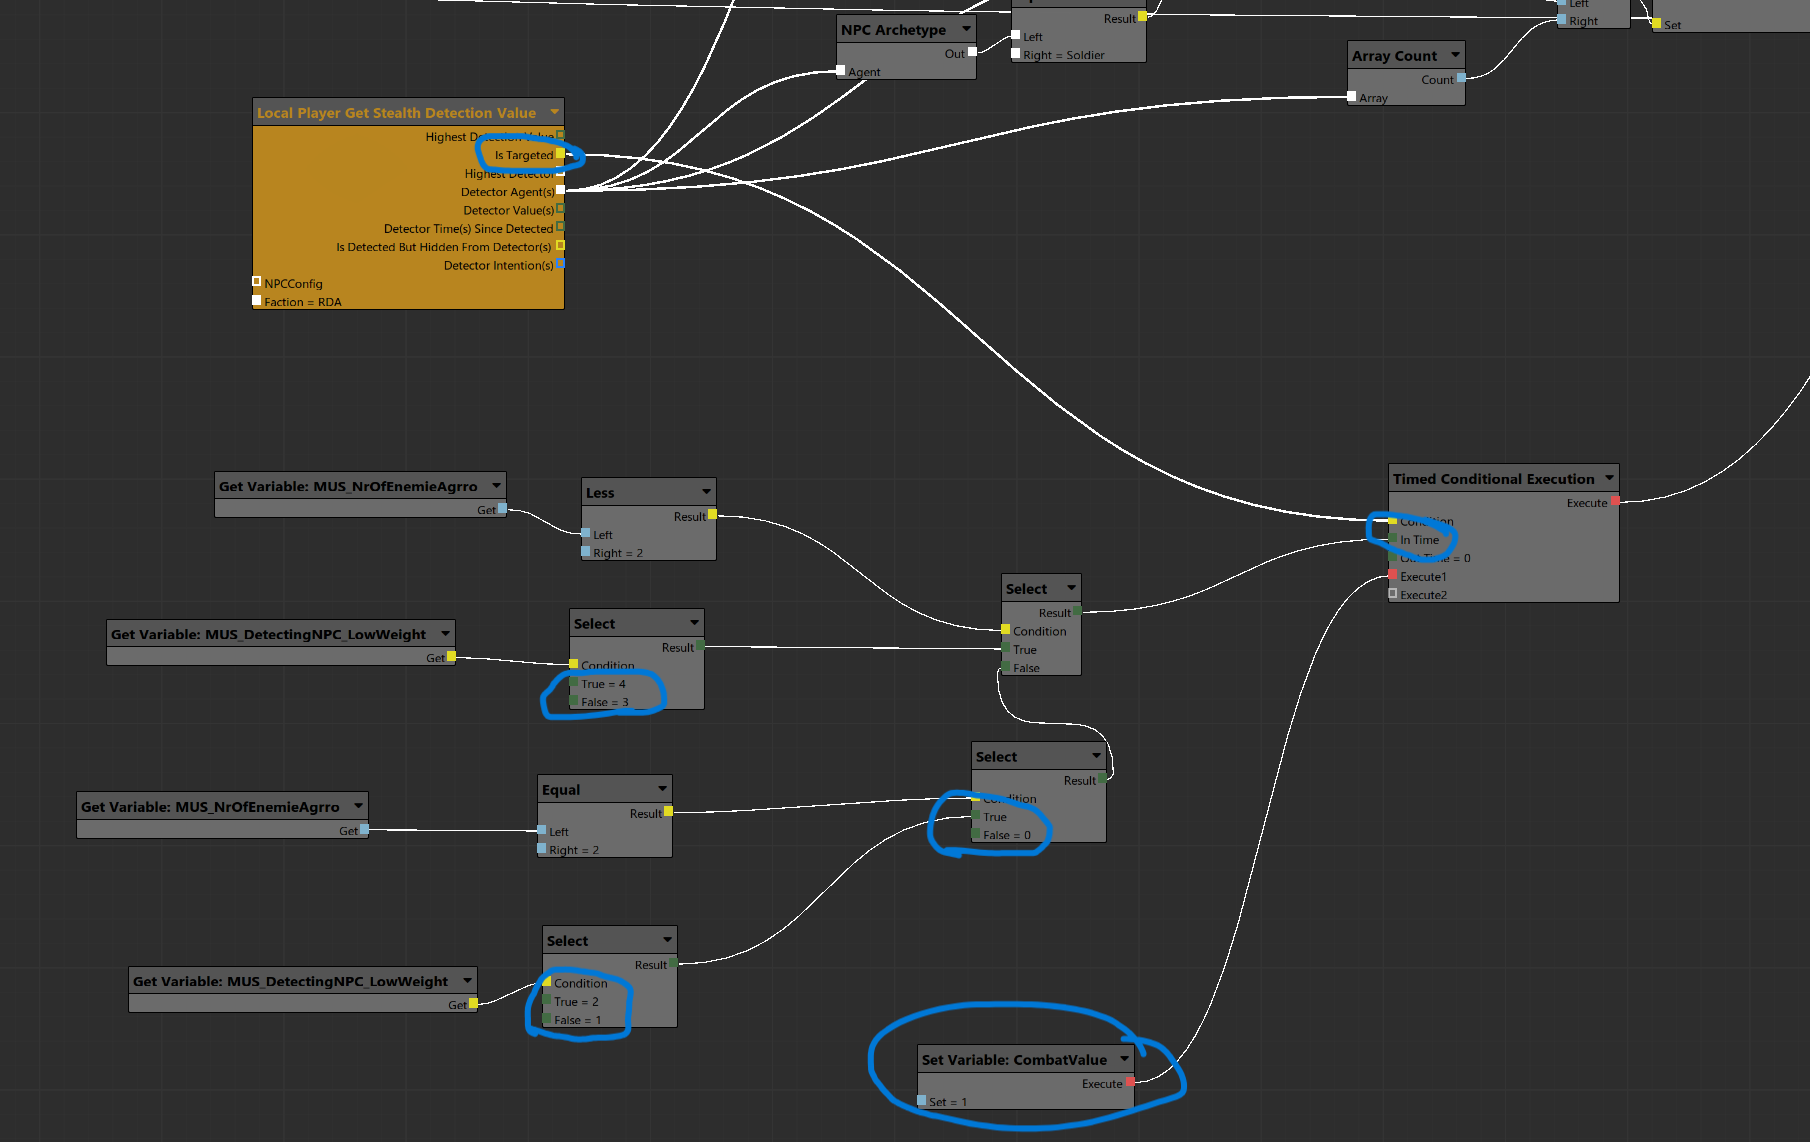Click the Is Targeted yellow output pin

pos(560,155)
